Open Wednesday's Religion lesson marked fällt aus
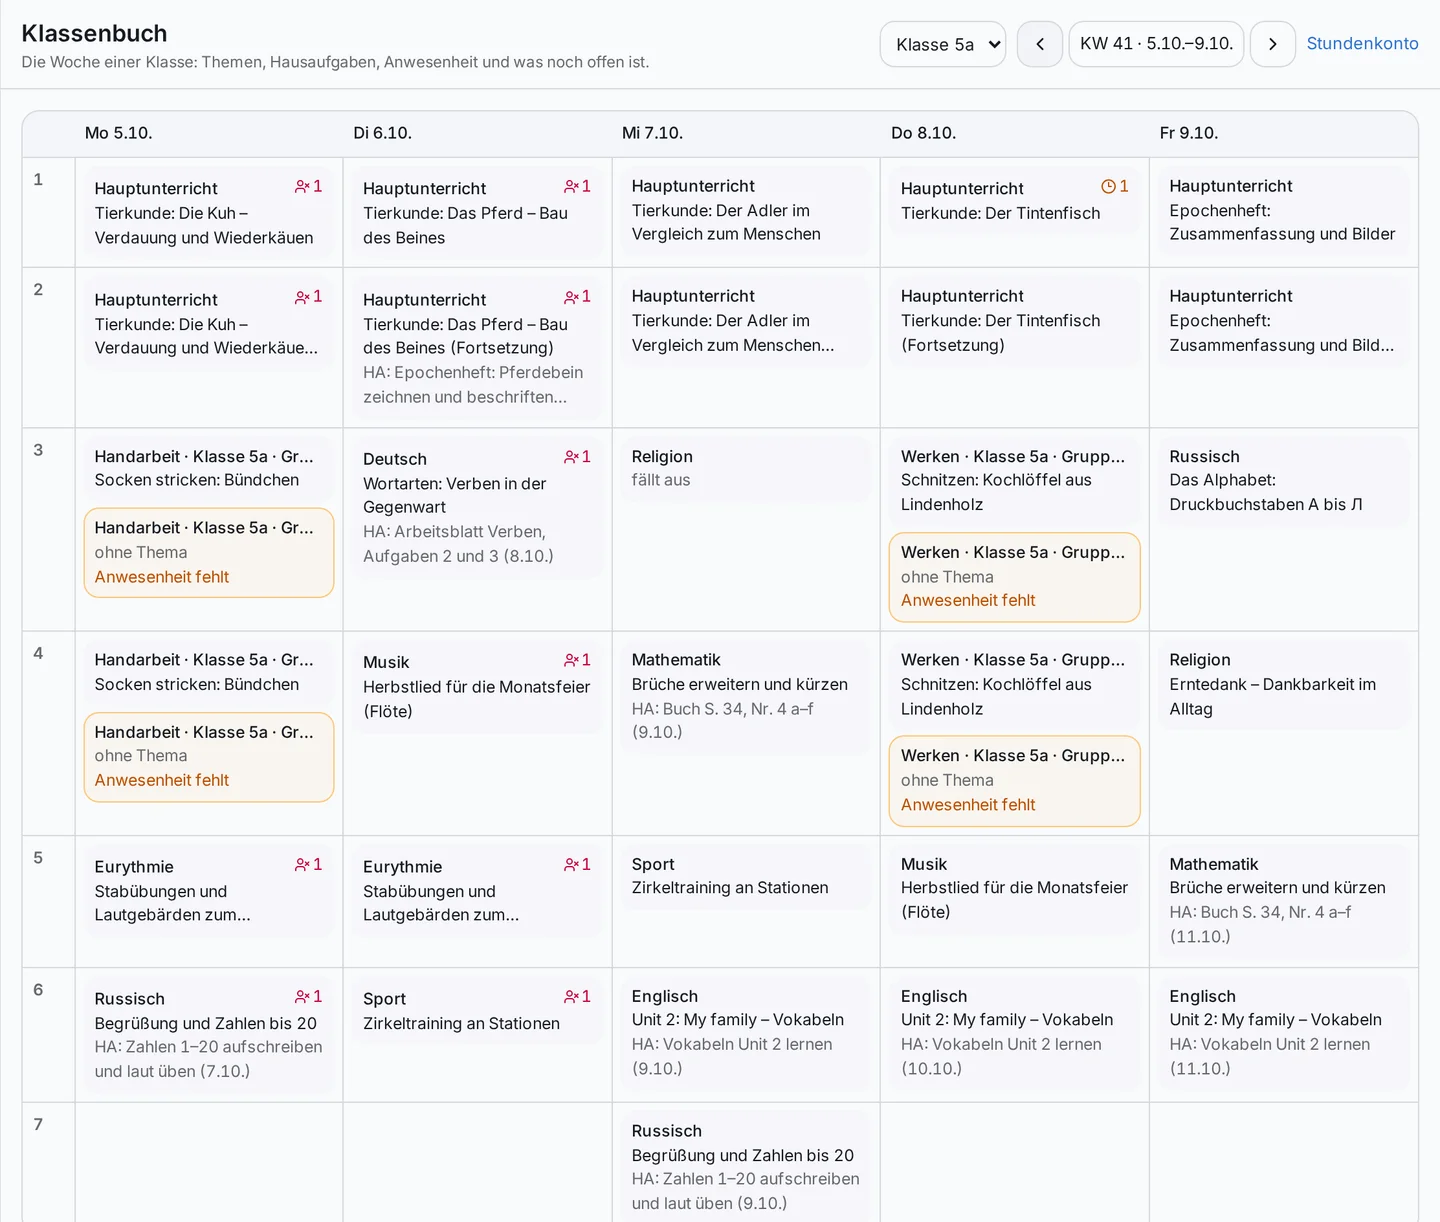The width and height of the screenshot is (1440, 1222). click(x=746, y=469)
